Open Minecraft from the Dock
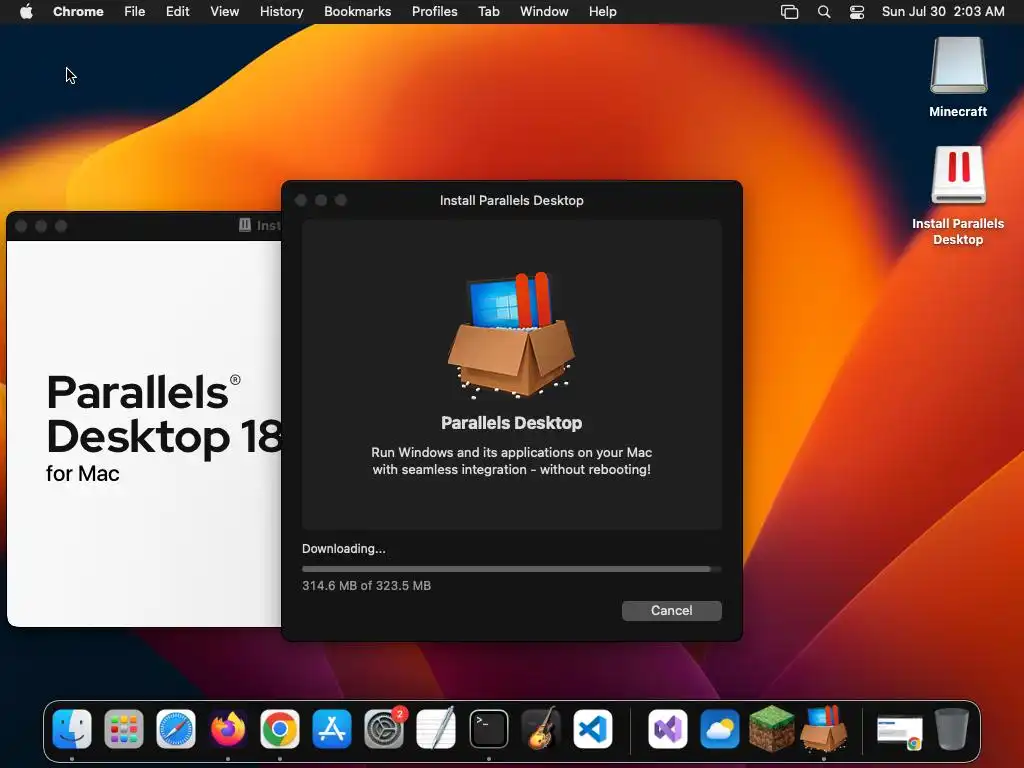Image resolution: width=1024 pixels, height=768 pixels. 771,729
